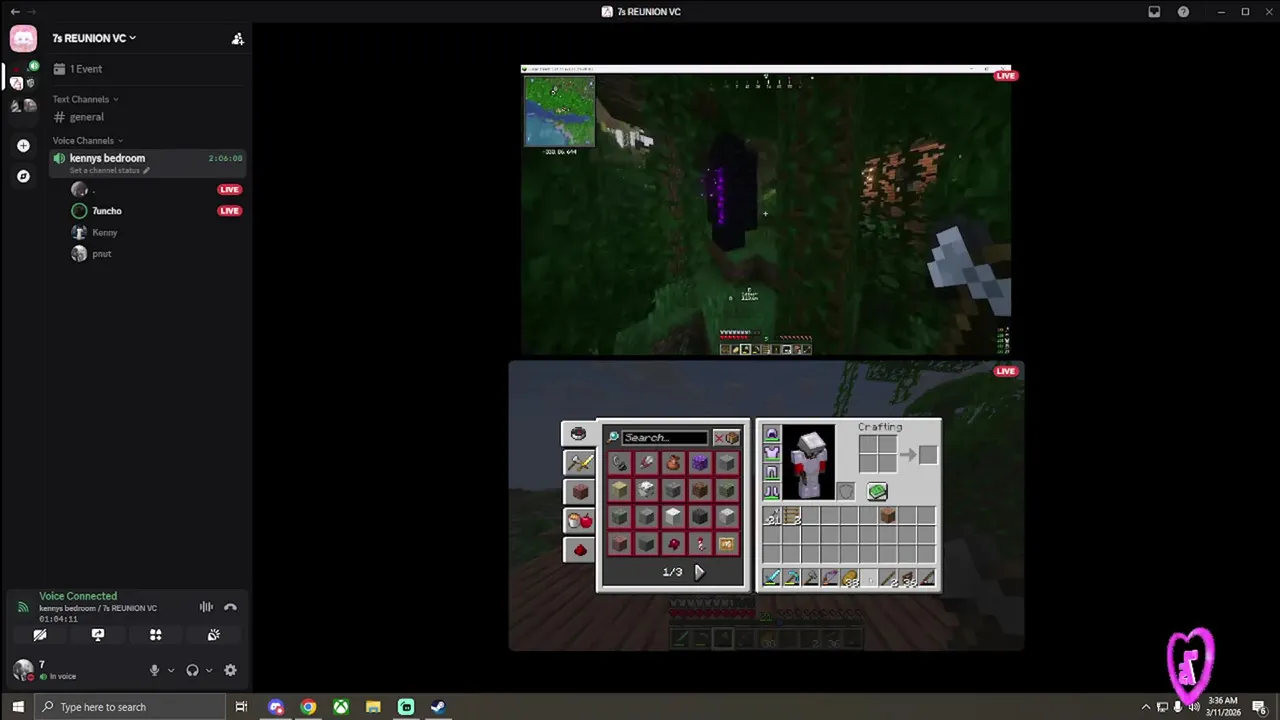Disconnect from voice with the phone icon
The width and height of the screenshot is (1280, 720).
(230, 607)
